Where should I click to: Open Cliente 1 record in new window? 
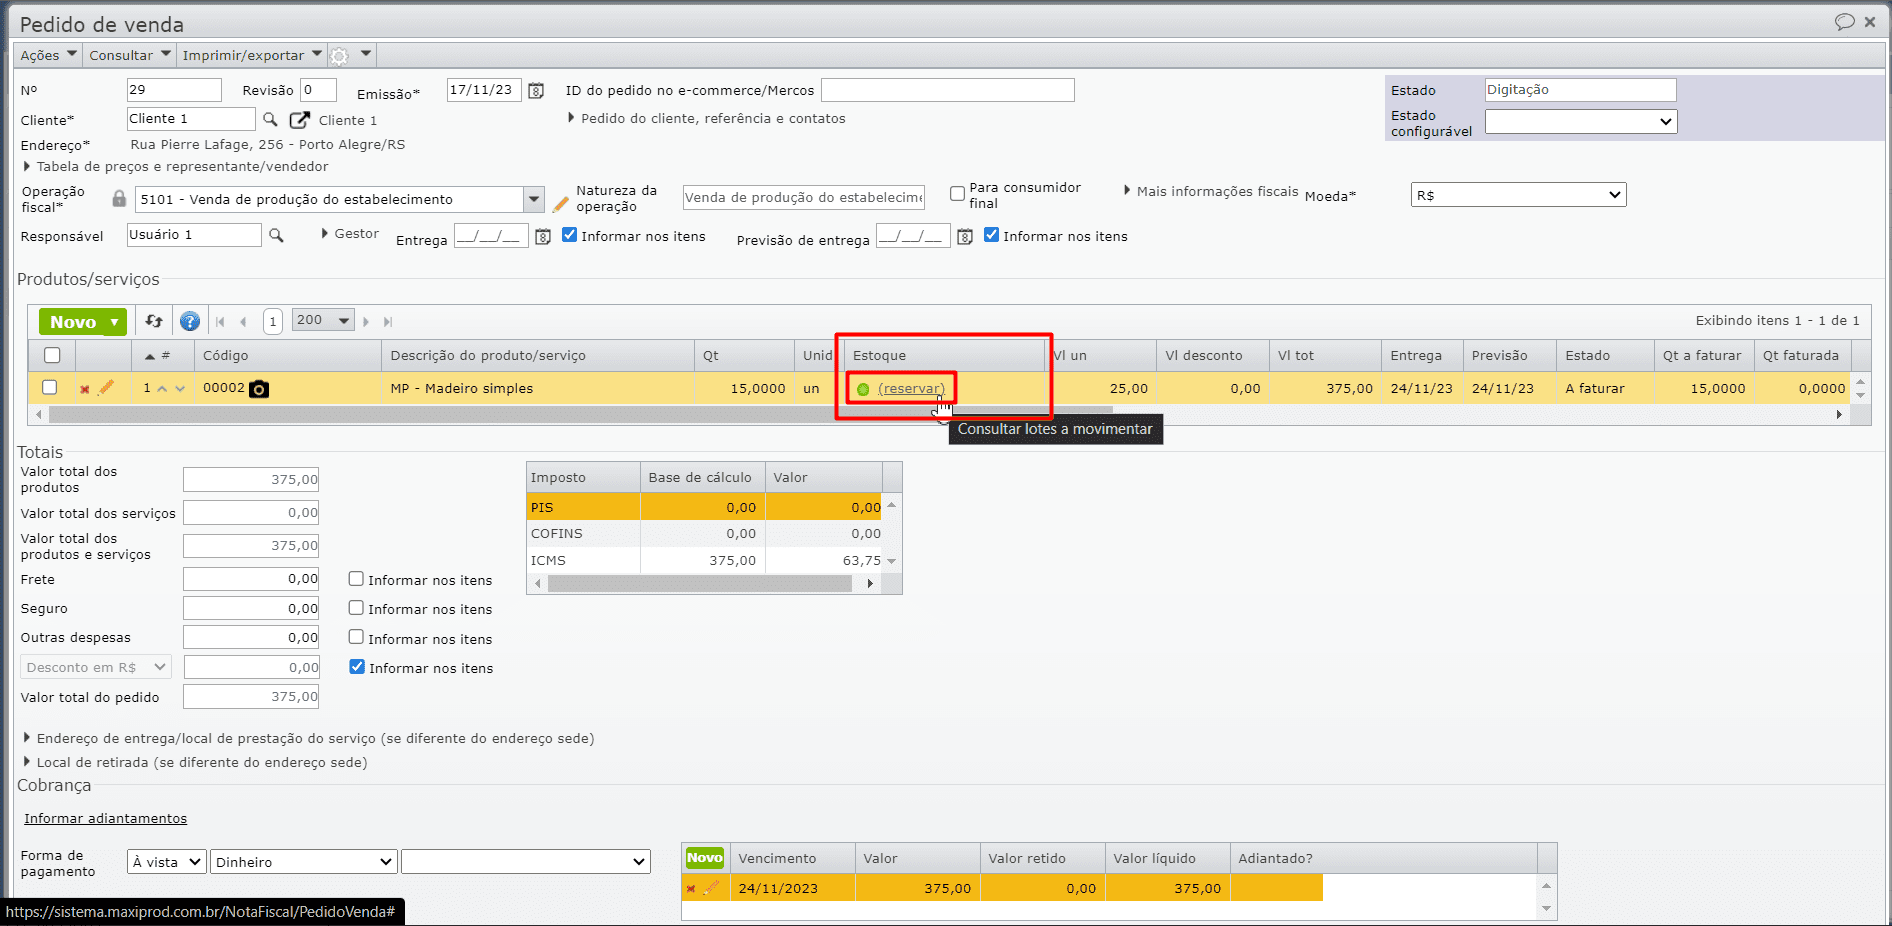click(299, 120)
